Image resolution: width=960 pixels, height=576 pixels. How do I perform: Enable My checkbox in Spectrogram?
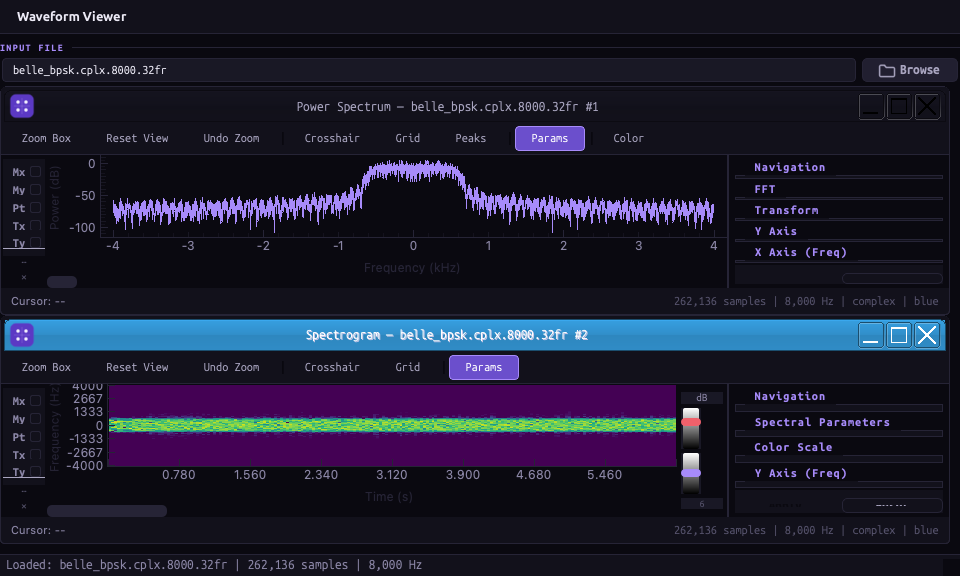[36, 419]
